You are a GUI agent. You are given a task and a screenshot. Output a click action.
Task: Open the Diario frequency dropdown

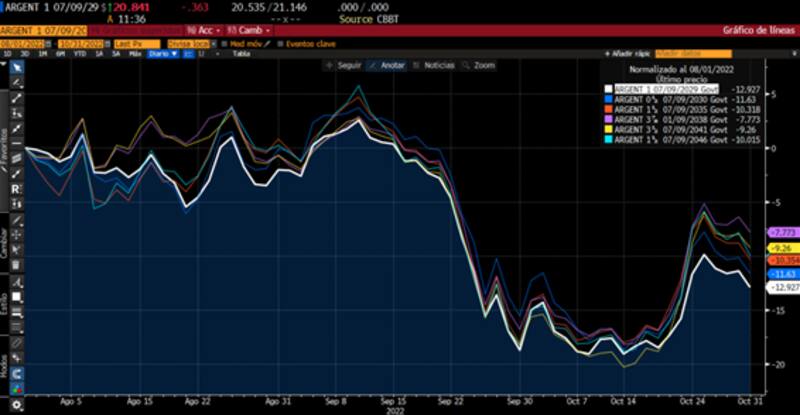[162, 54]
